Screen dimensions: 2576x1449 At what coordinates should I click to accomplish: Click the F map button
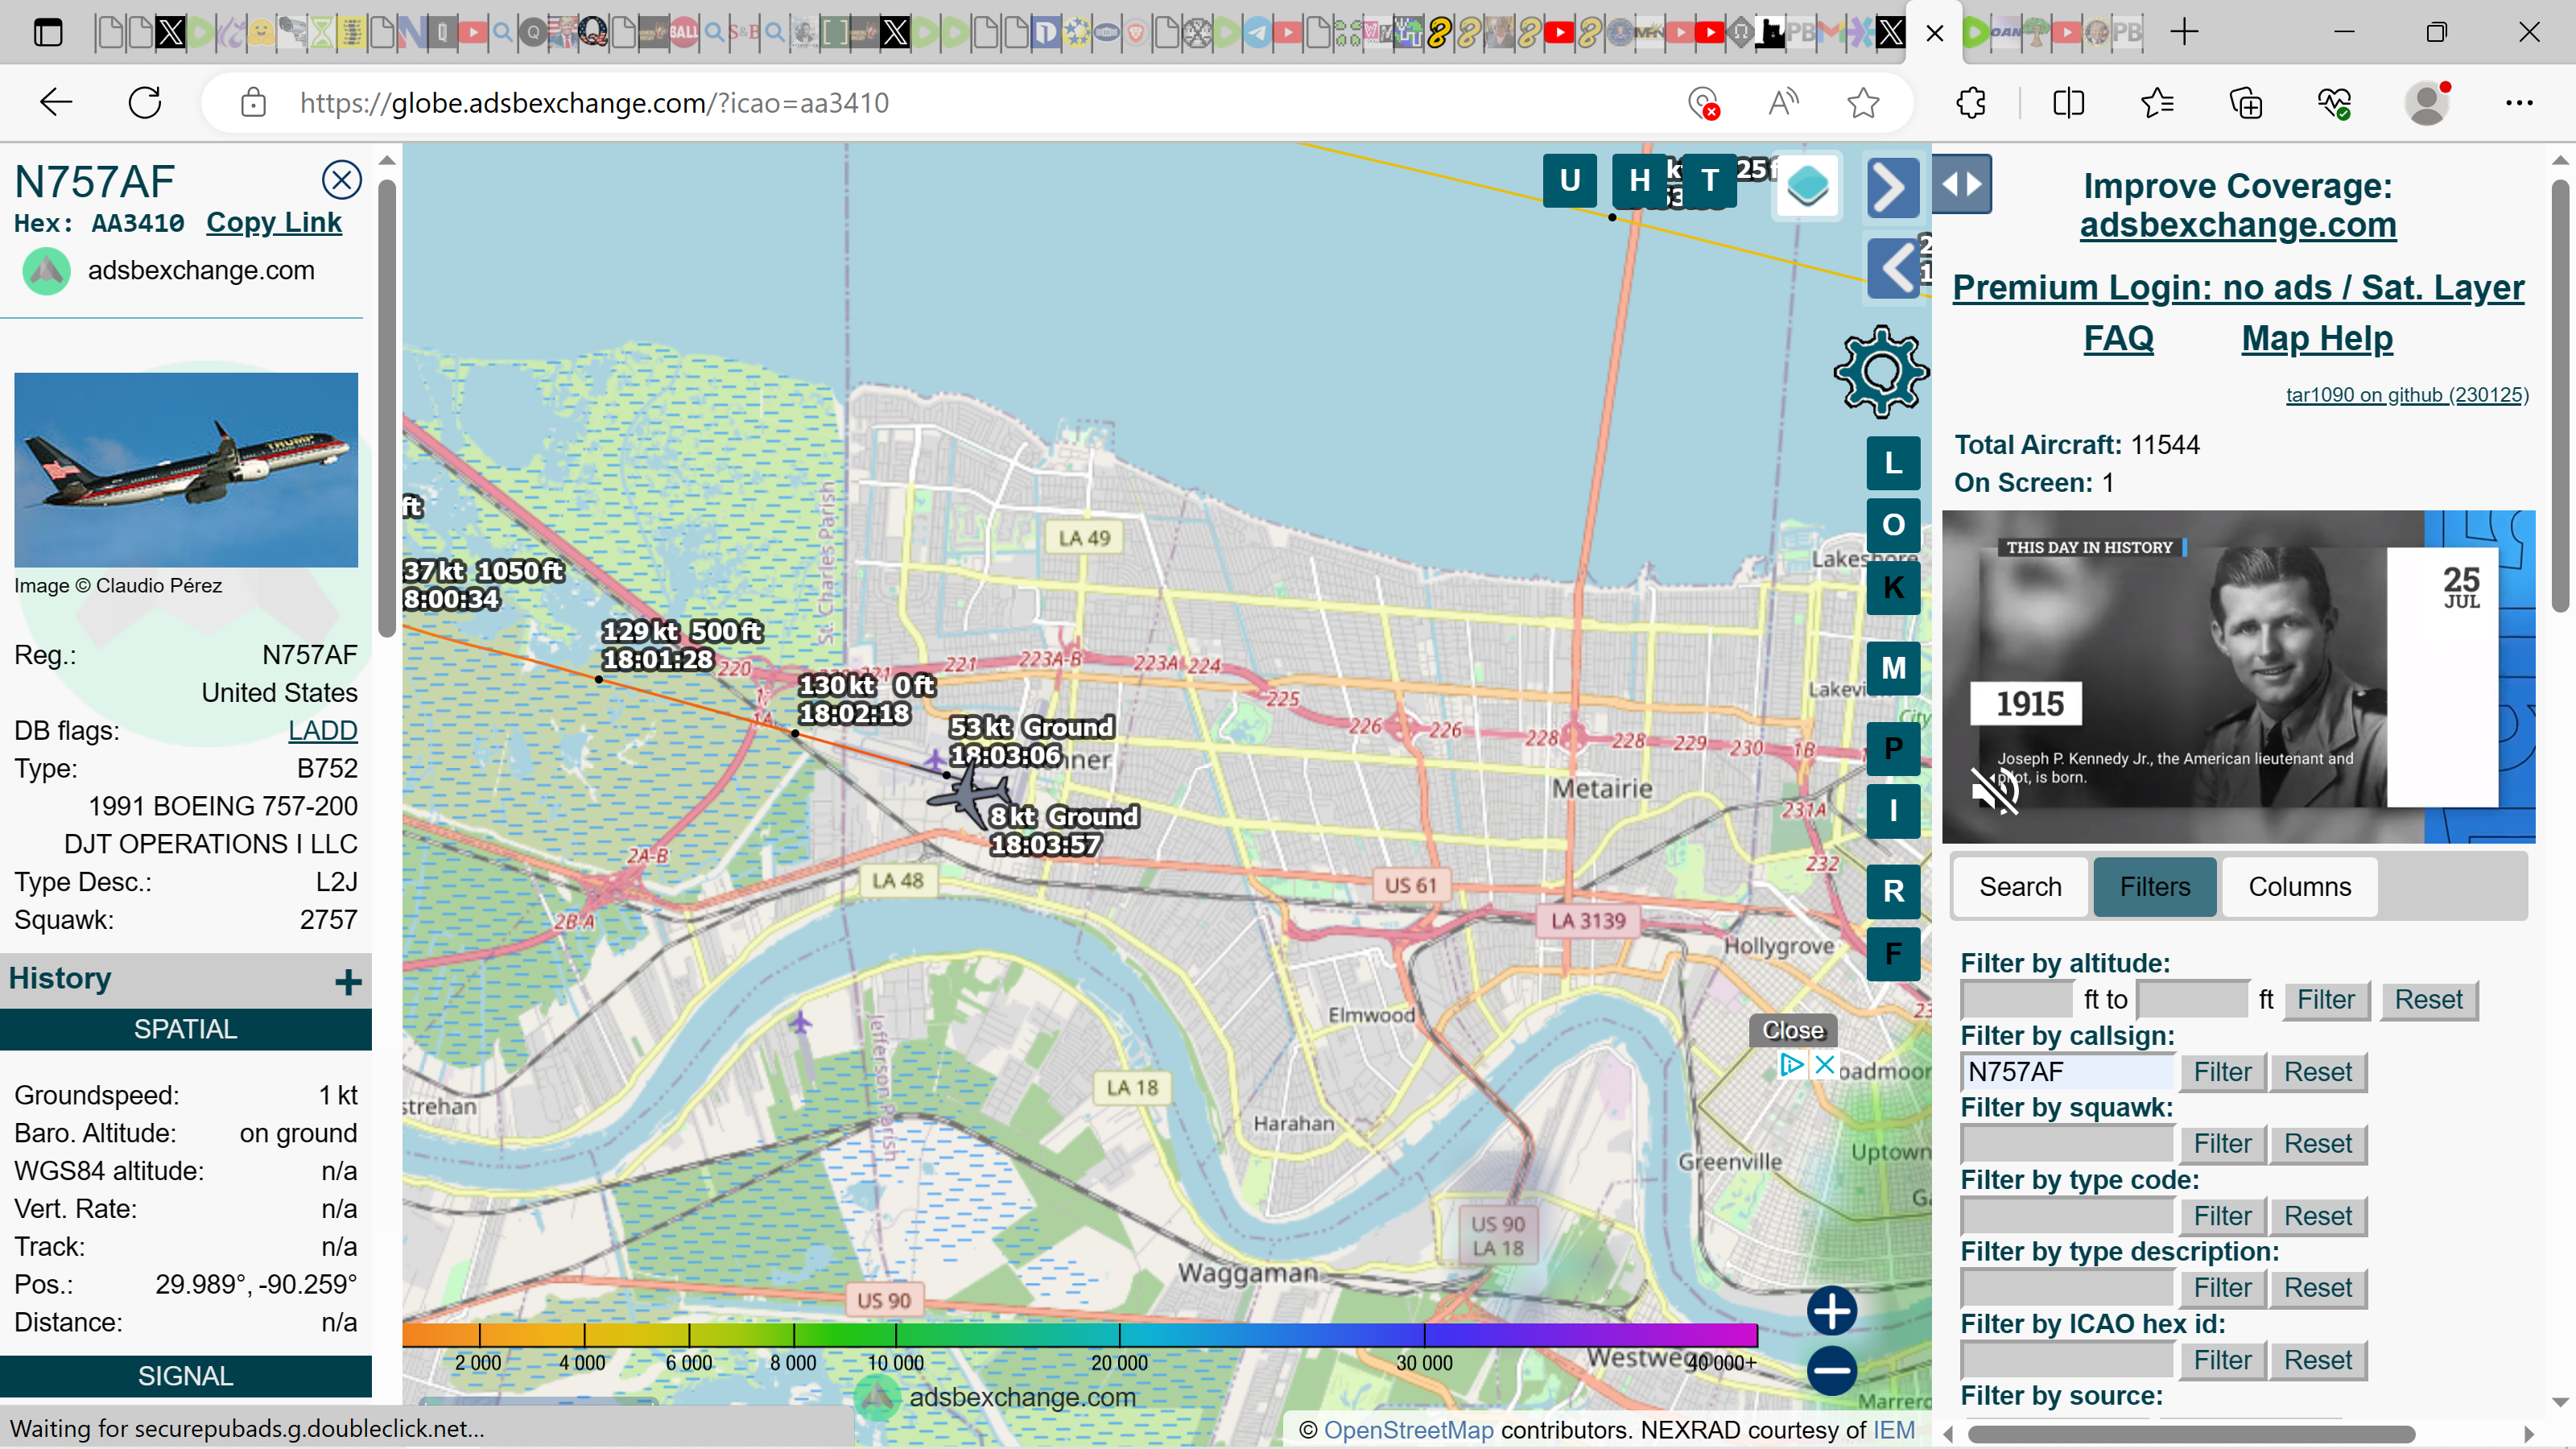[x=1893, y=953]
